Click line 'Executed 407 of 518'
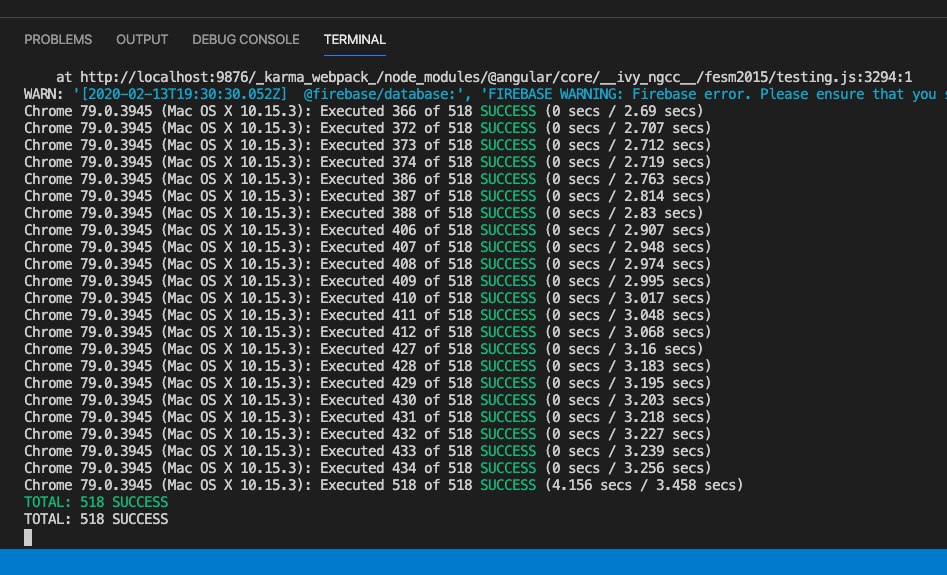947x575 pixels. point(368,247)
